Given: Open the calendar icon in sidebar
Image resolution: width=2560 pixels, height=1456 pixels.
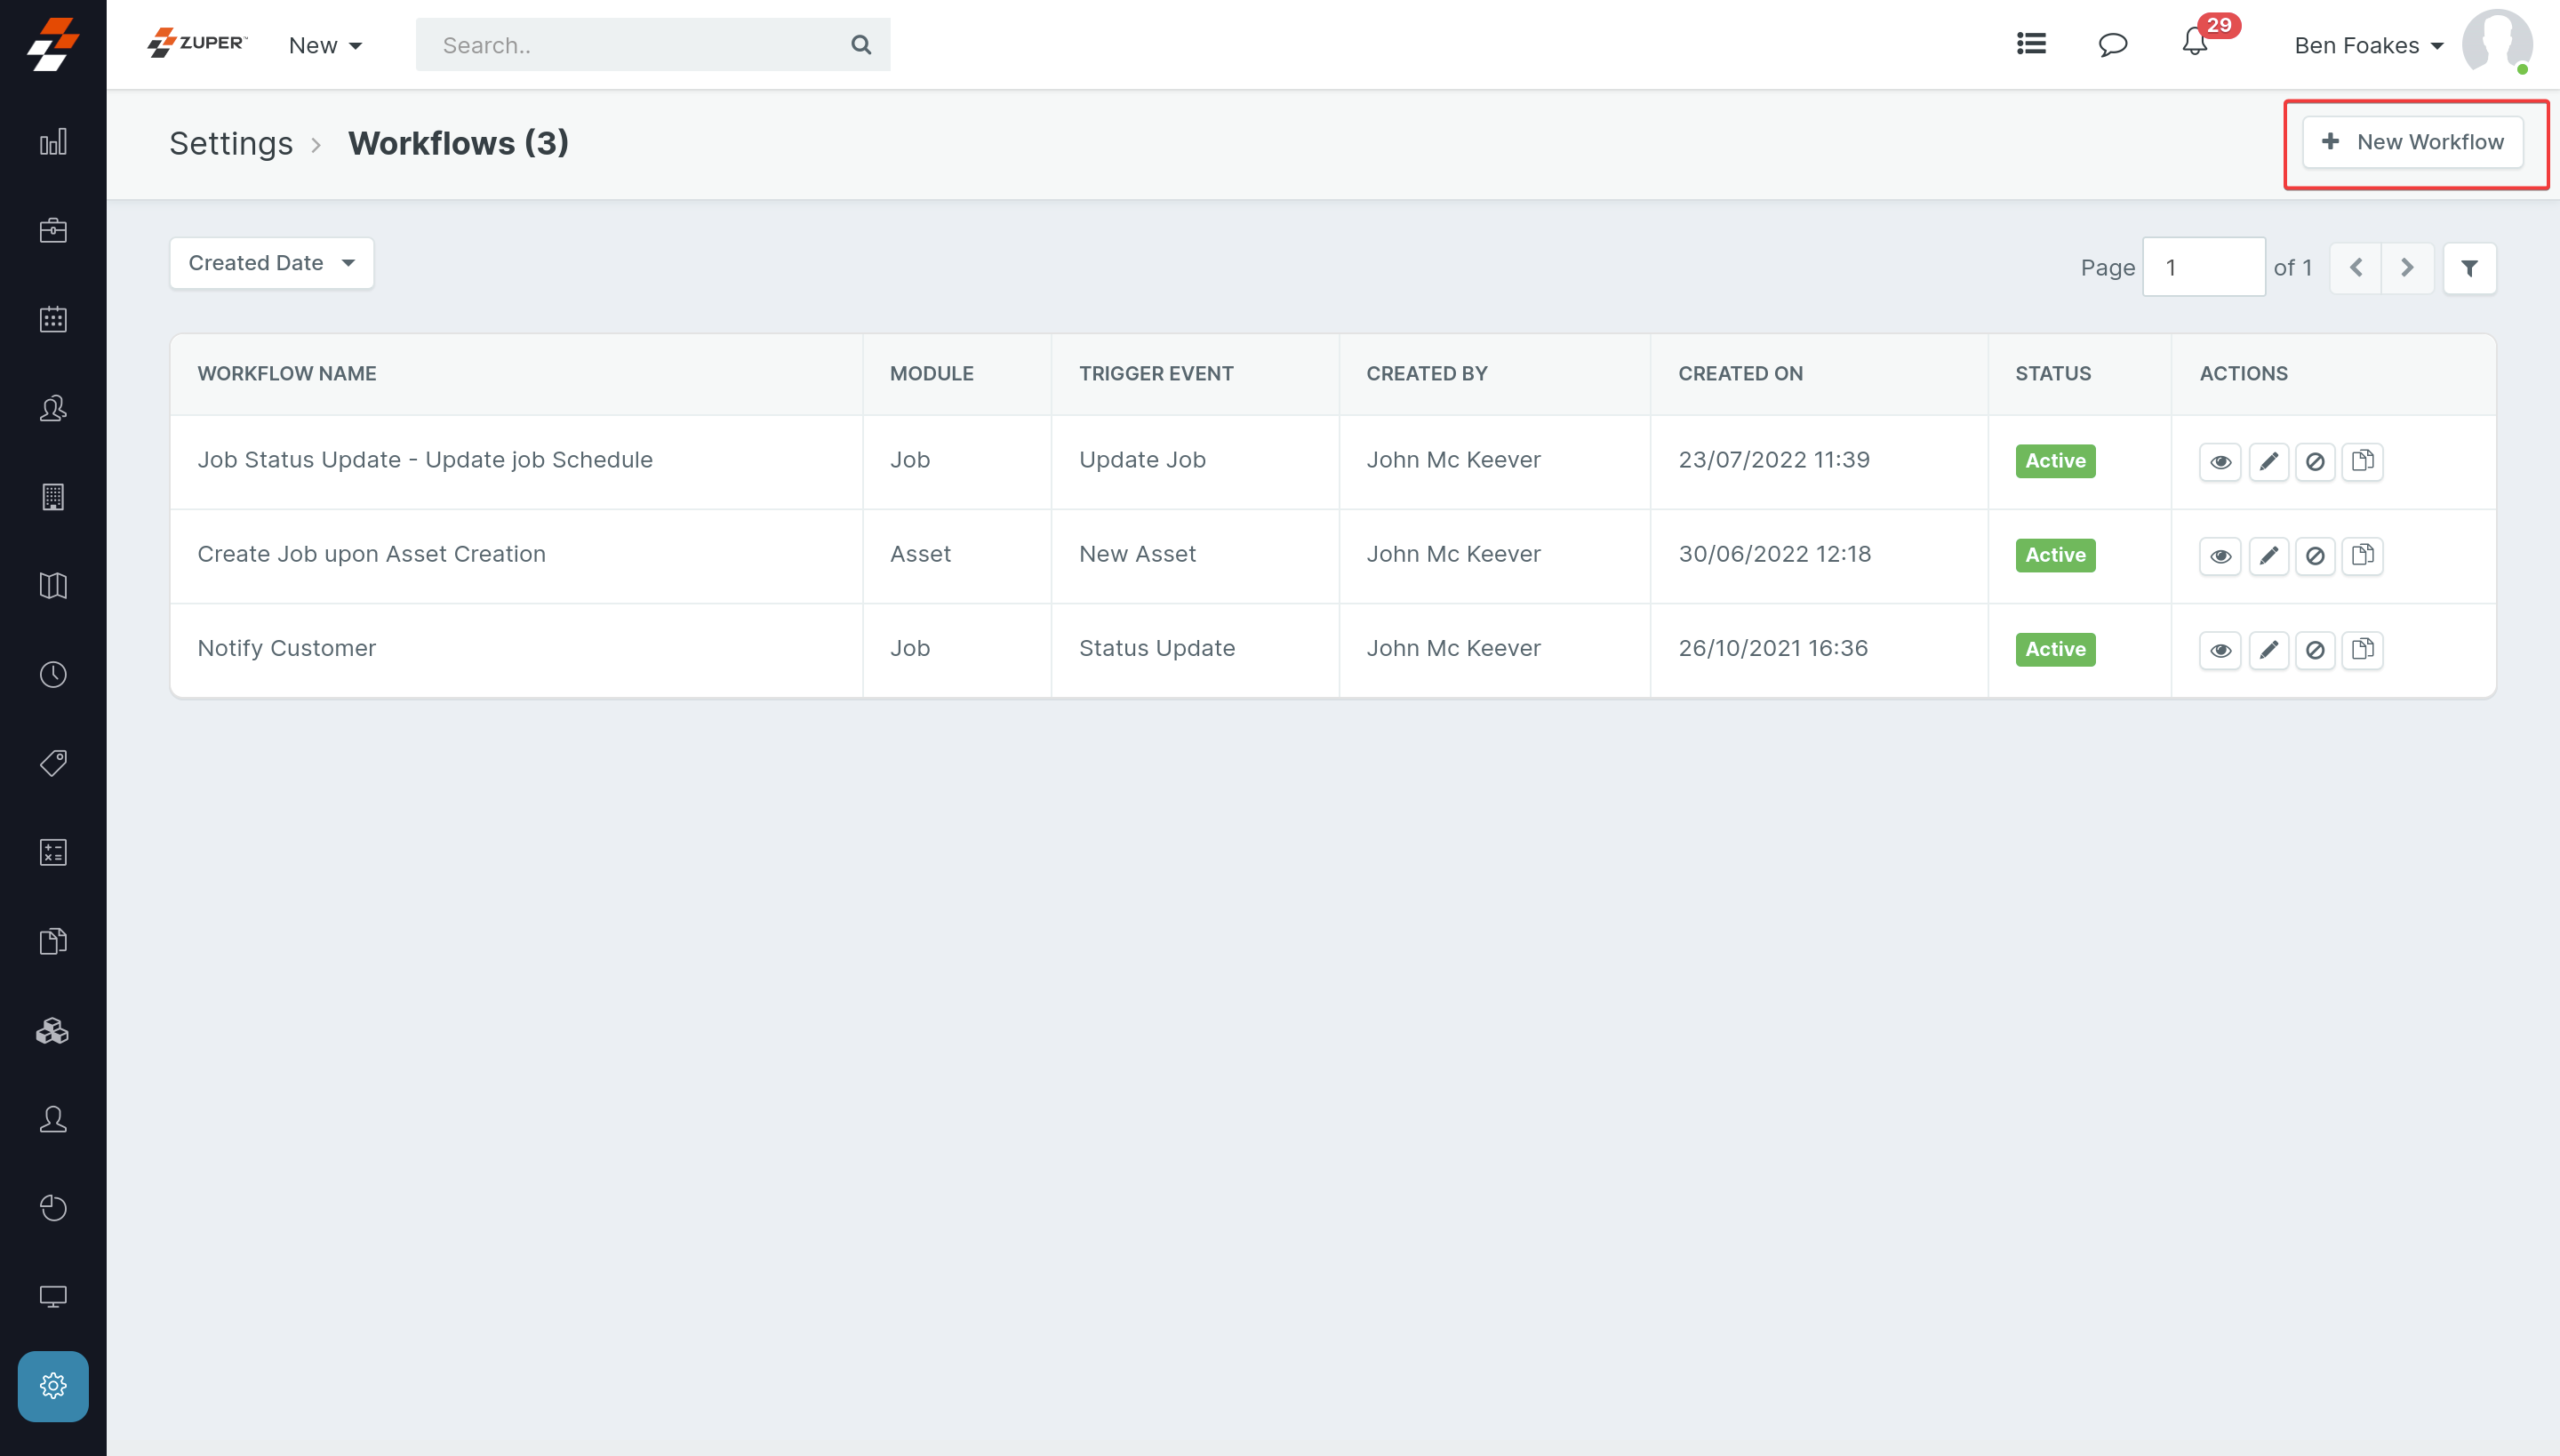Looking at the screenshot, I should click(53, 320).
